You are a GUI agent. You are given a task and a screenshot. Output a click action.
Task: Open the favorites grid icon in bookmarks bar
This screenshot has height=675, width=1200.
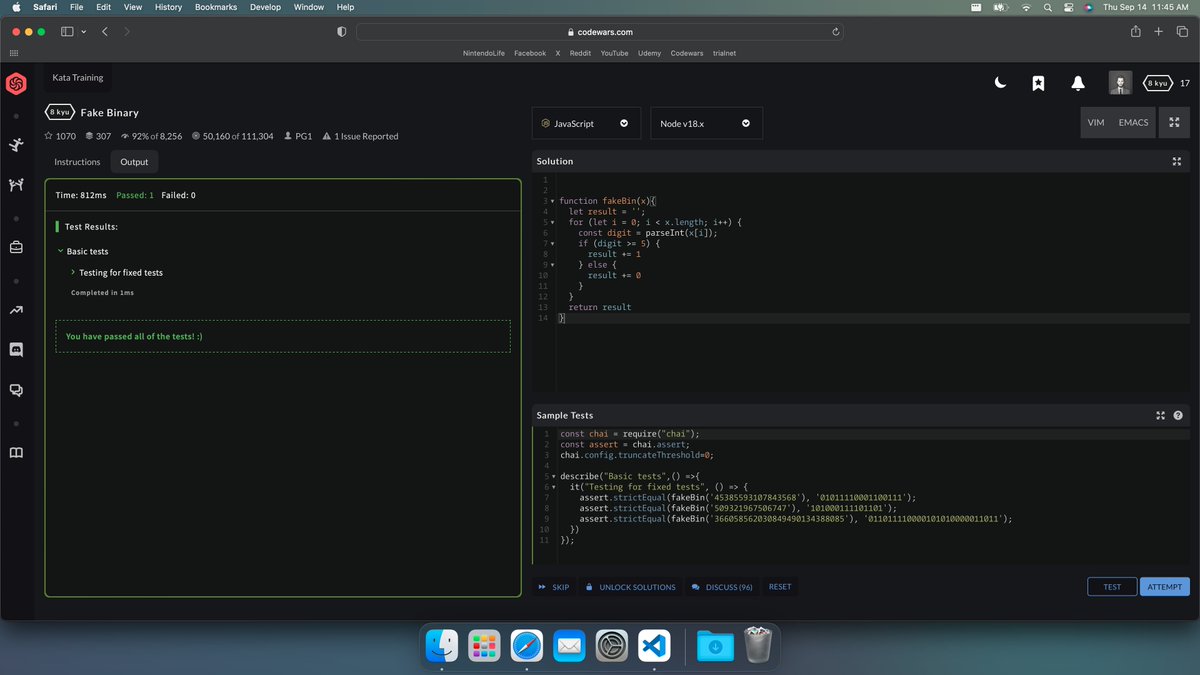point(15,53)
